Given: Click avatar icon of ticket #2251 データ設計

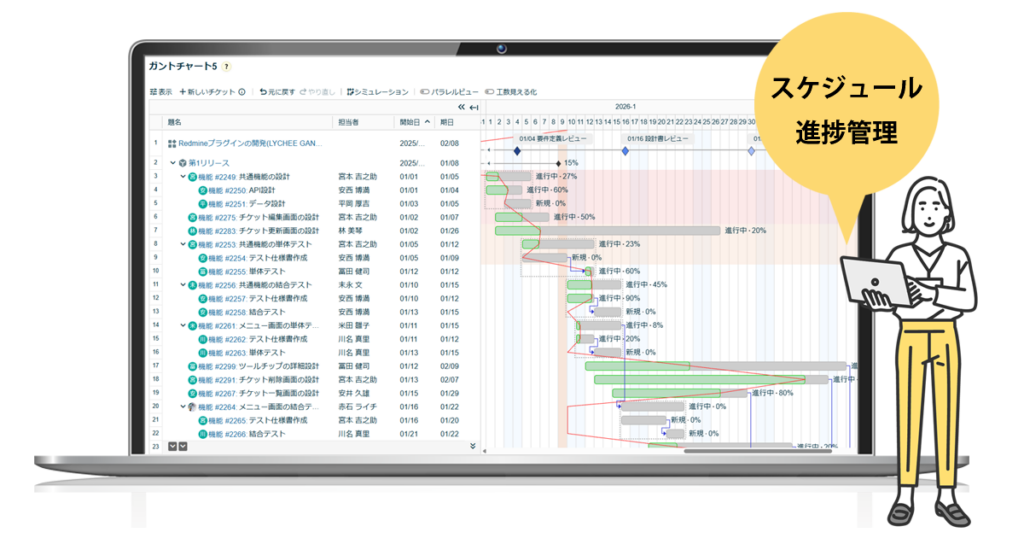Looking at the screenshot, I should click(202, 204).
